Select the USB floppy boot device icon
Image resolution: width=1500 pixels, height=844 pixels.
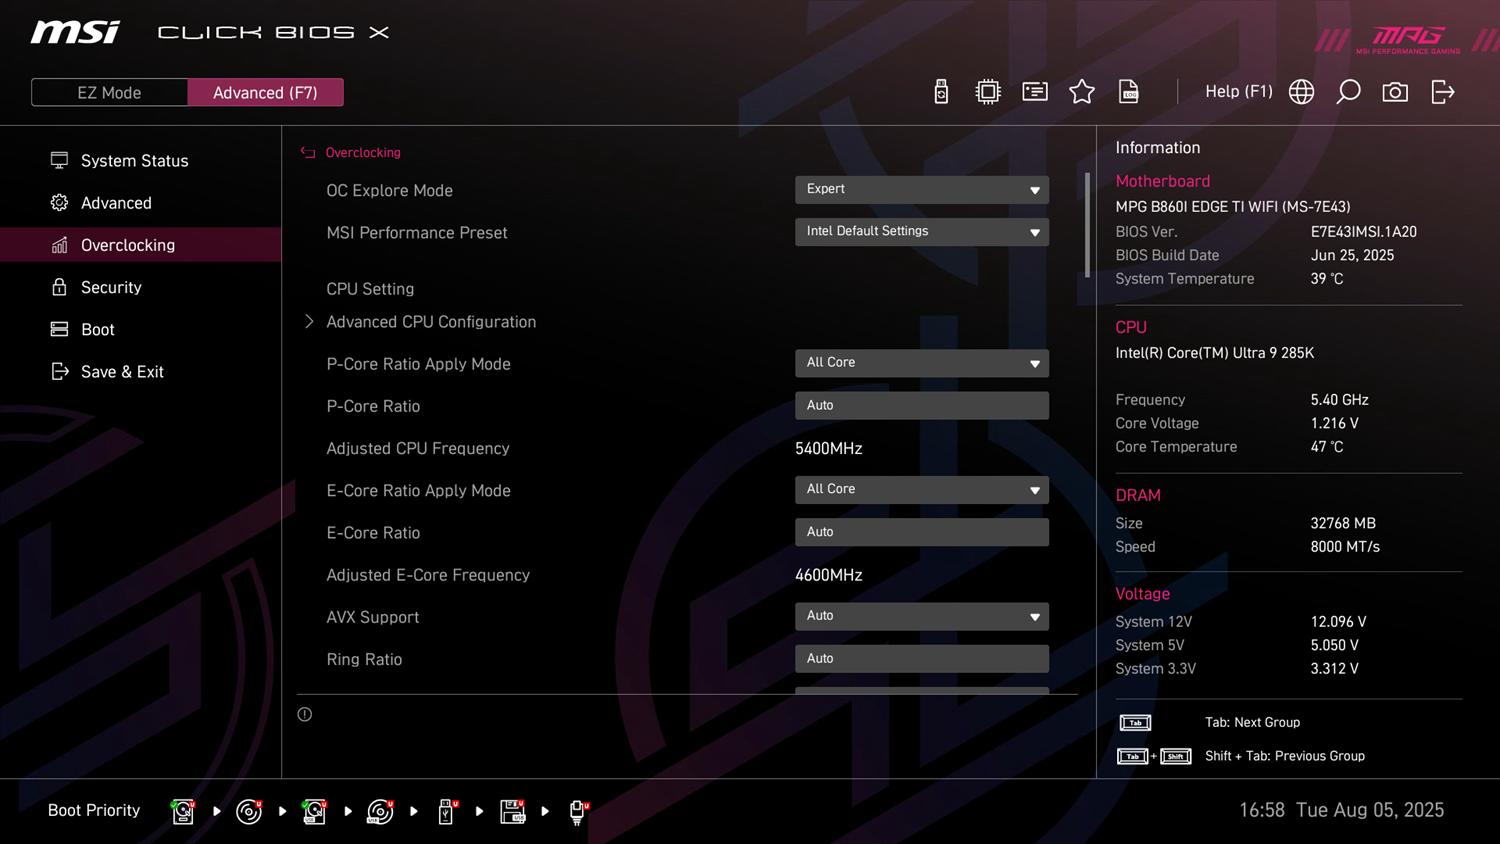[512, 811]
